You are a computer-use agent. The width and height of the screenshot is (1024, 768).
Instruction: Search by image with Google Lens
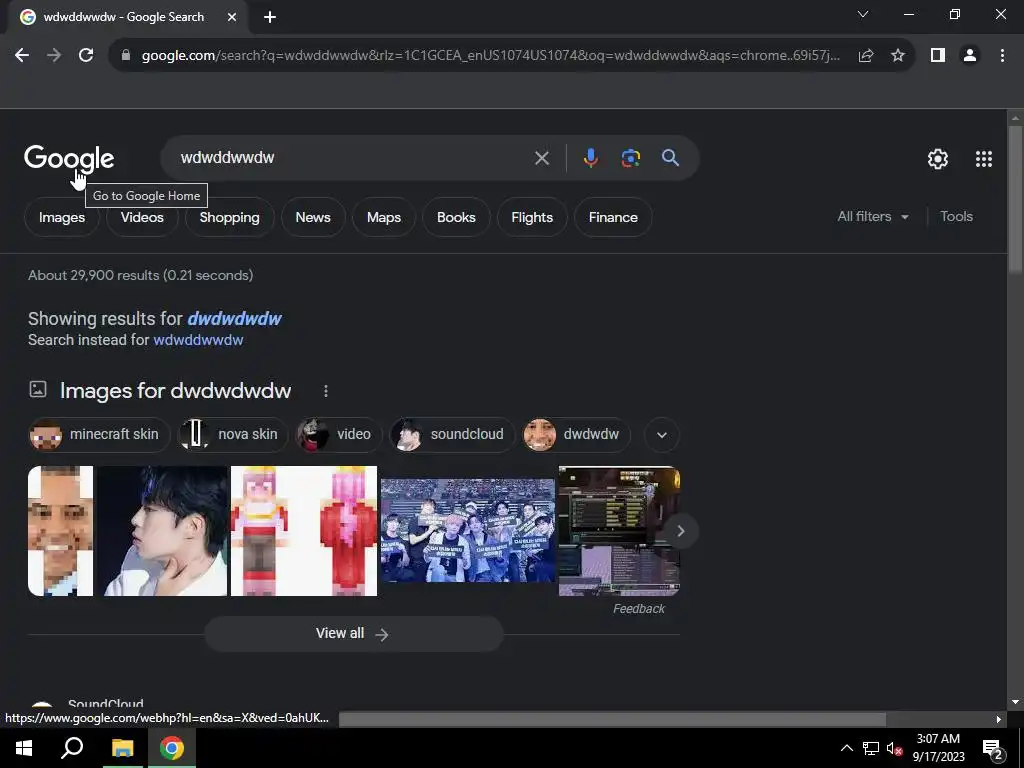(631, 158)
